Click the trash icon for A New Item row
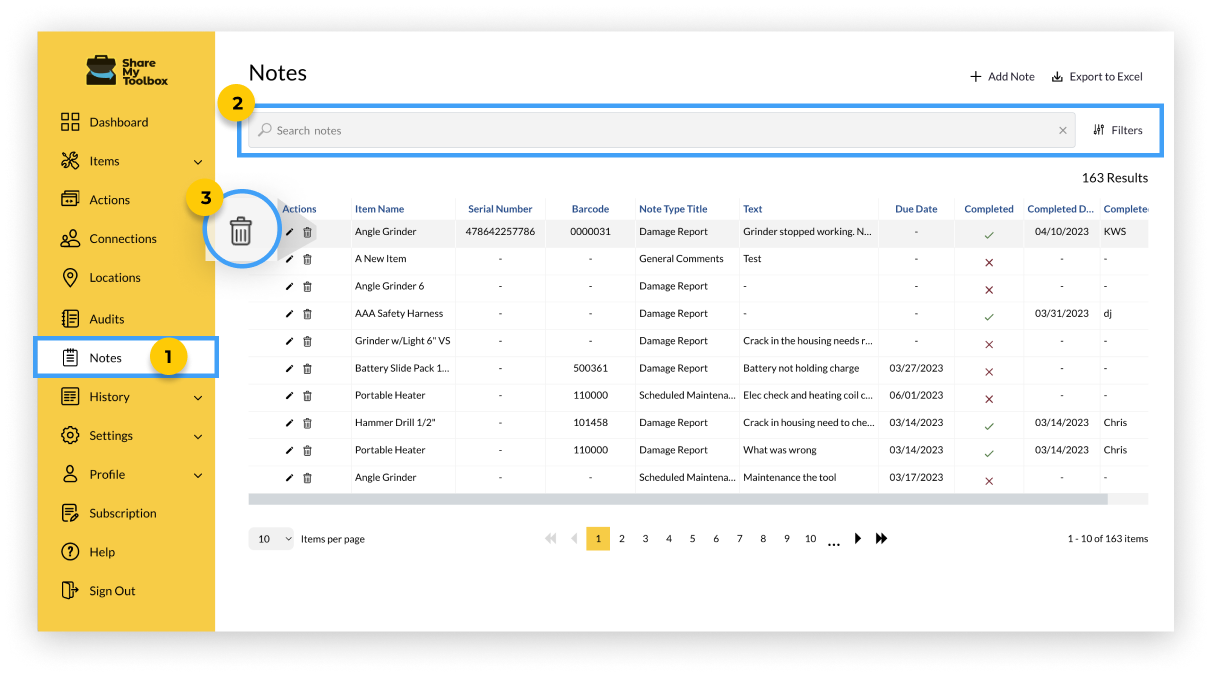This screenshot has width=1212, height=675. coord(307,259)
